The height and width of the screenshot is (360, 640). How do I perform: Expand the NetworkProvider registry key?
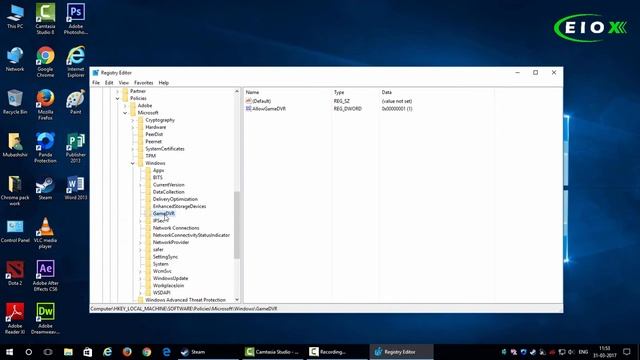(140, 242)
